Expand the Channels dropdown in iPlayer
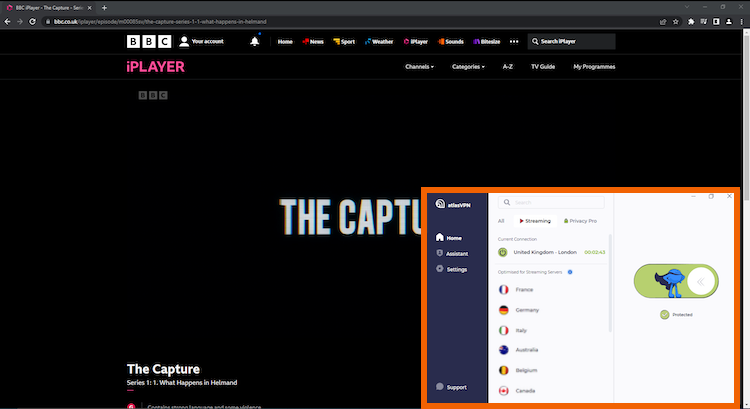 click(x=420, y=67)
